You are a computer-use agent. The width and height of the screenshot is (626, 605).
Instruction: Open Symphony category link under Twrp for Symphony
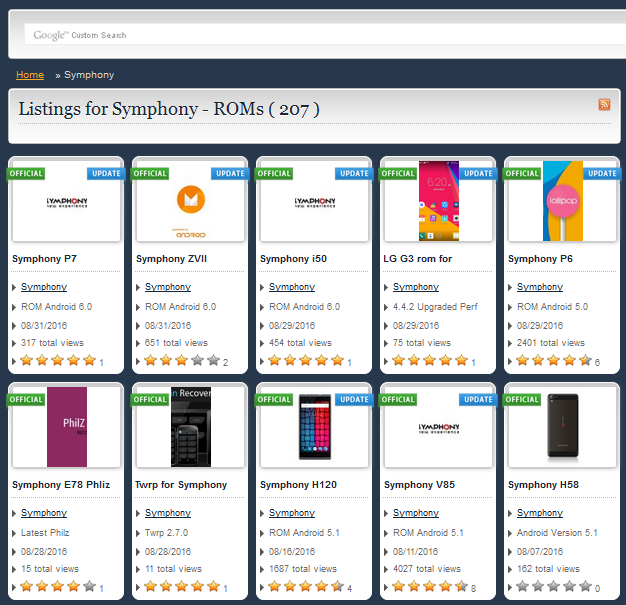[168, 513]
